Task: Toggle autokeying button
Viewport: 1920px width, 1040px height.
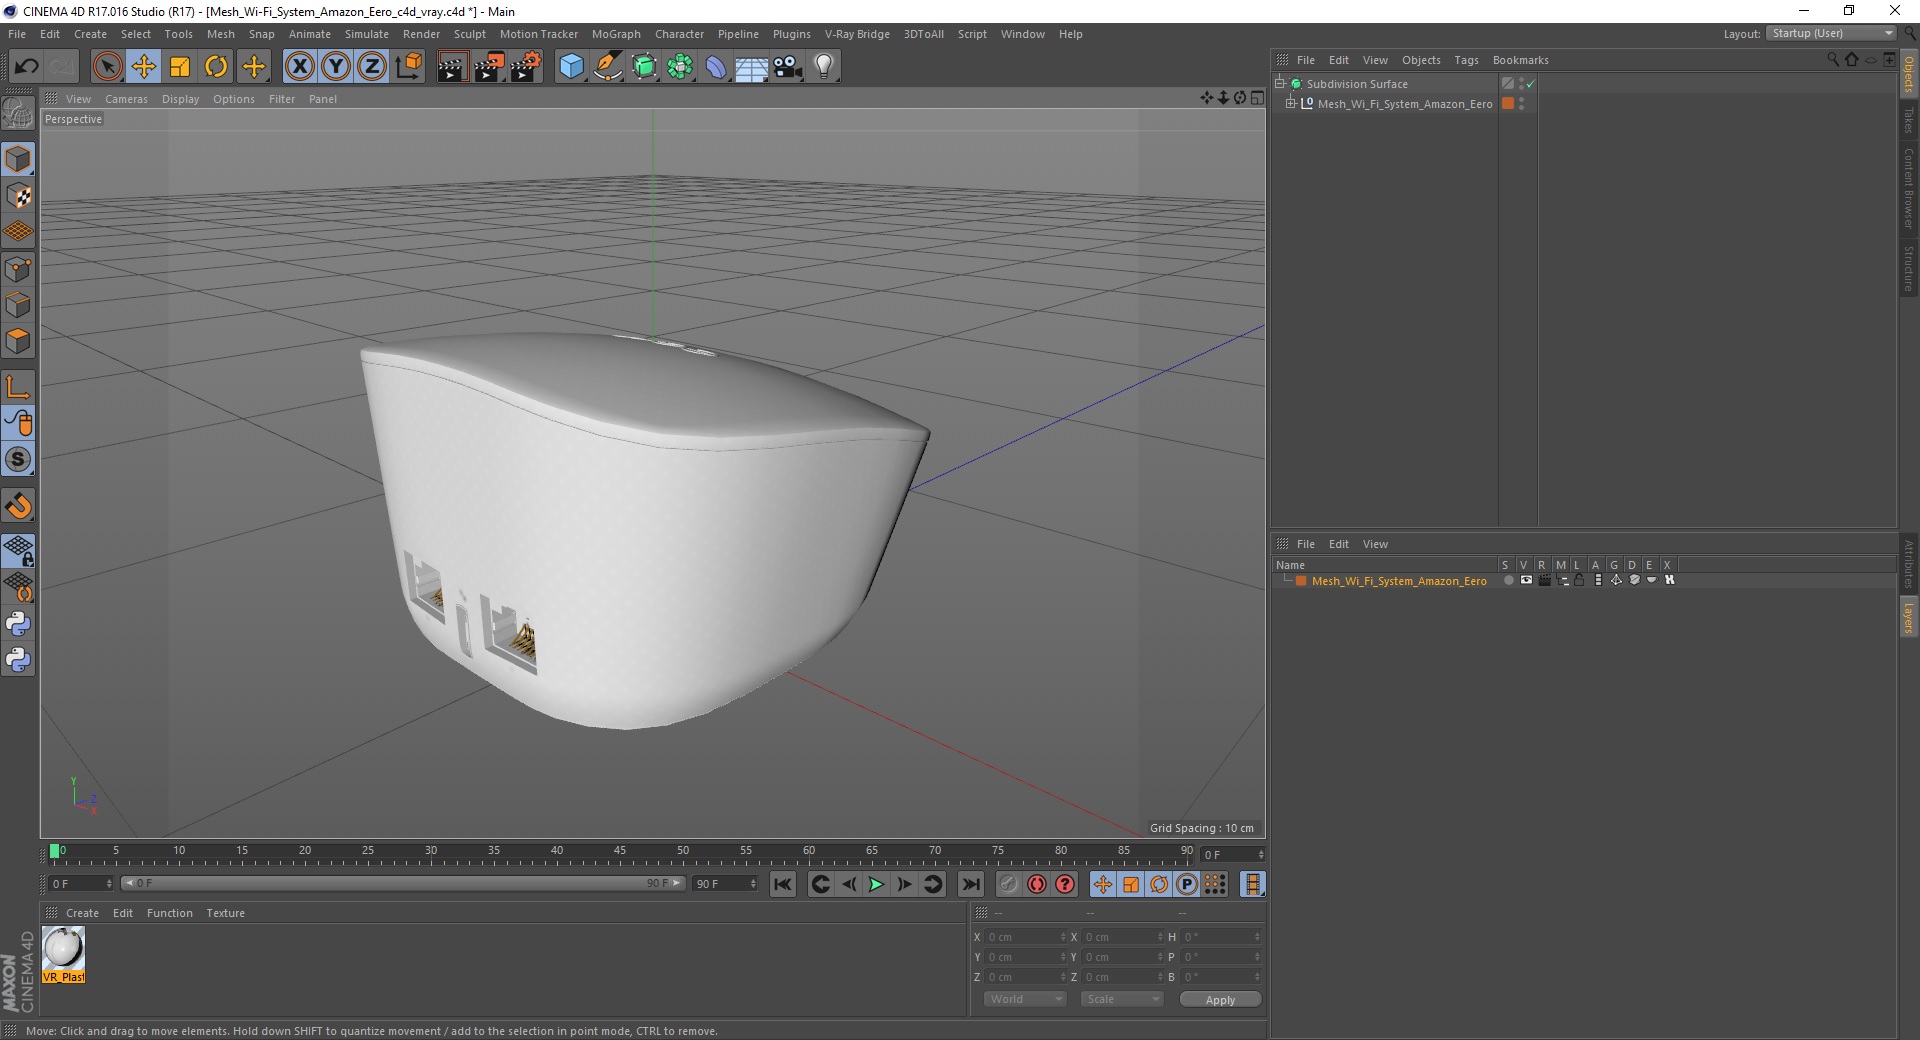Action: [x=1037, y=884]
